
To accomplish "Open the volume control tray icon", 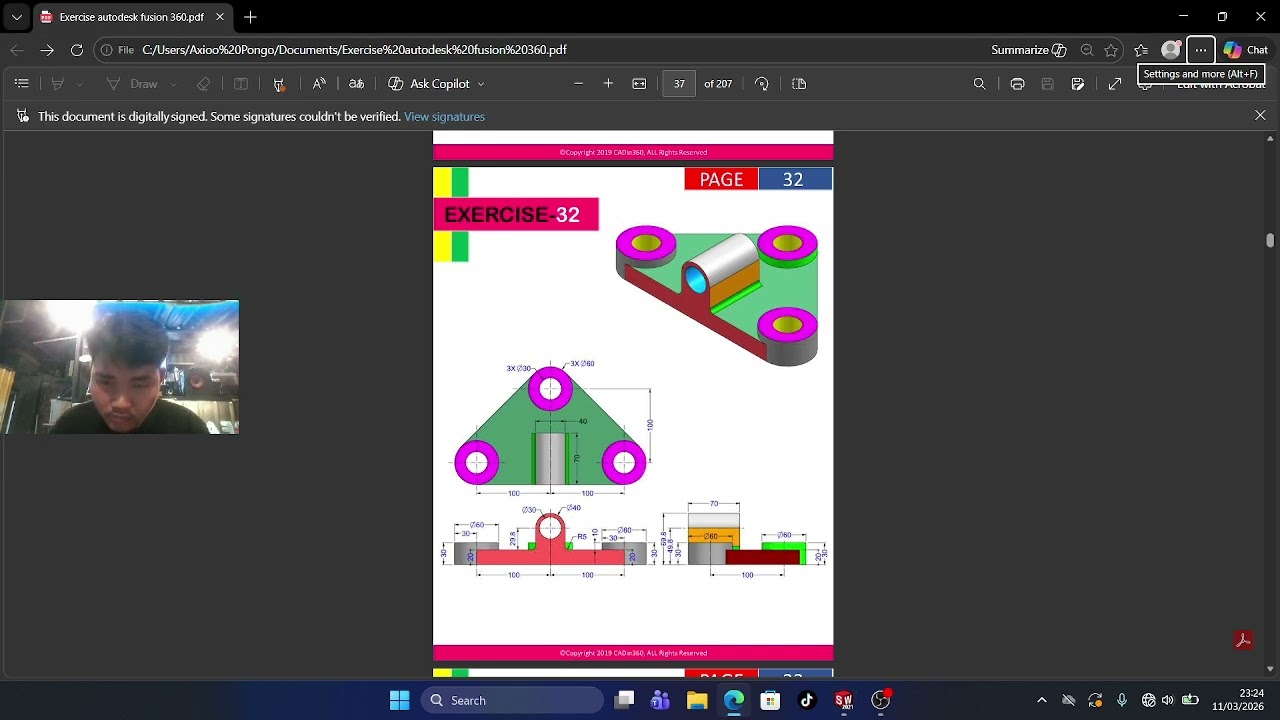I will click(1167, 701).
